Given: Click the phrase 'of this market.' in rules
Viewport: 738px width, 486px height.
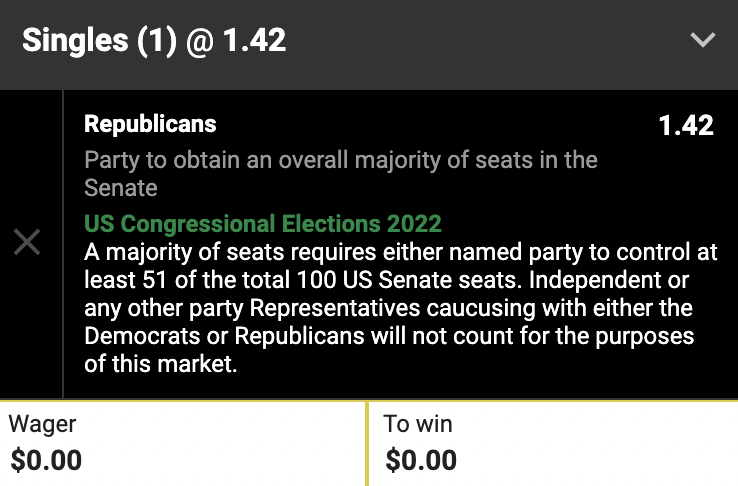Looking at the screenshot, I should (161, 365).
